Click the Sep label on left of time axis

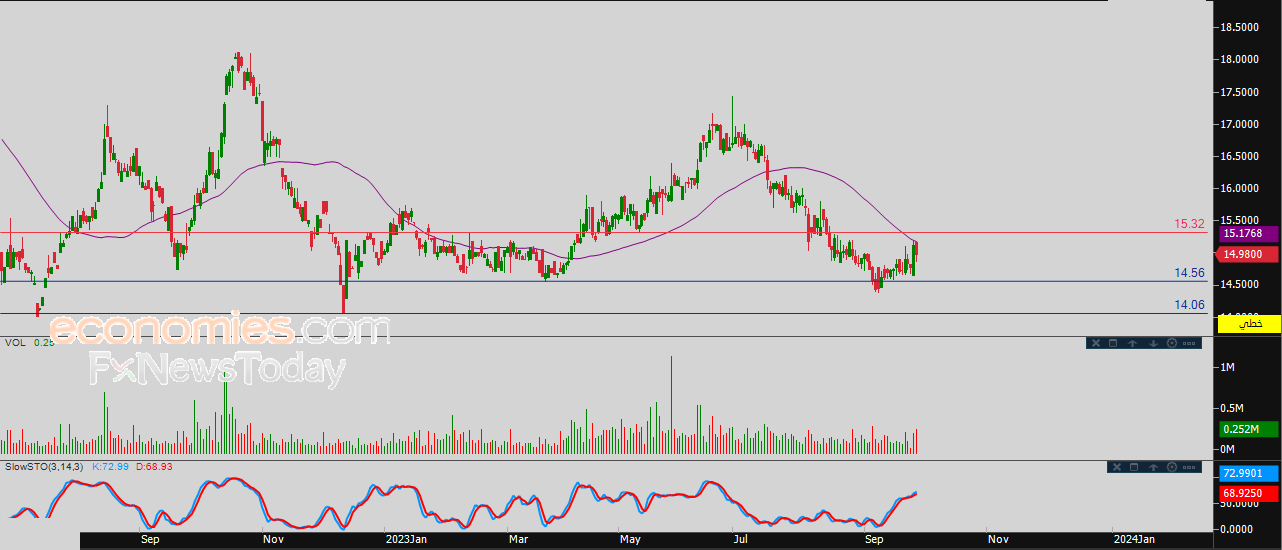click(151, 540)
